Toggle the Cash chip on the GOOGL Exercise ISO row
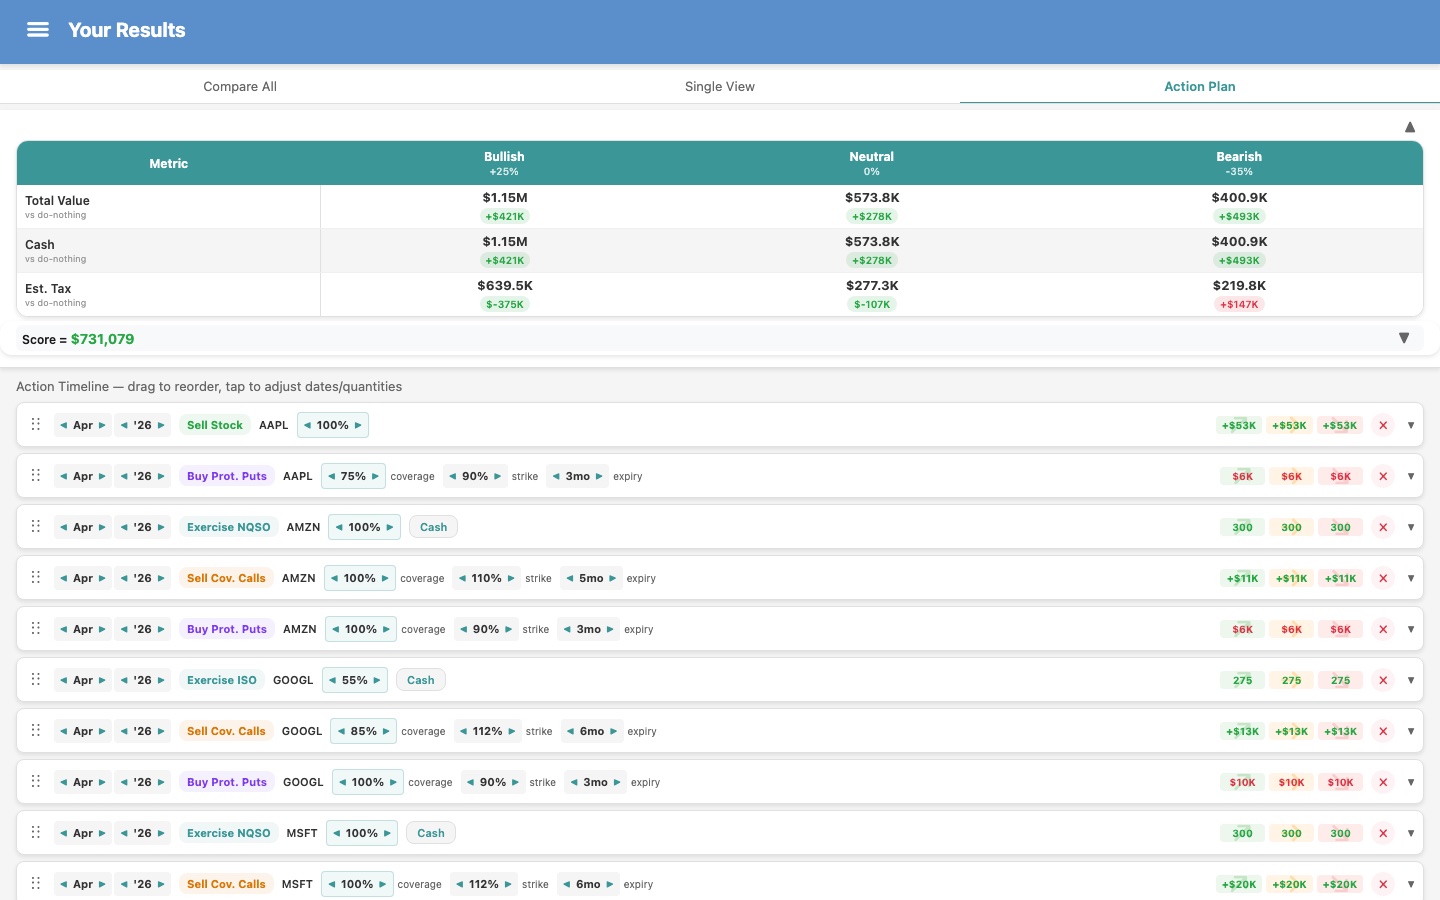Image resolution: width=1440 pixels, height=900 pixels. tap(421, 680)
